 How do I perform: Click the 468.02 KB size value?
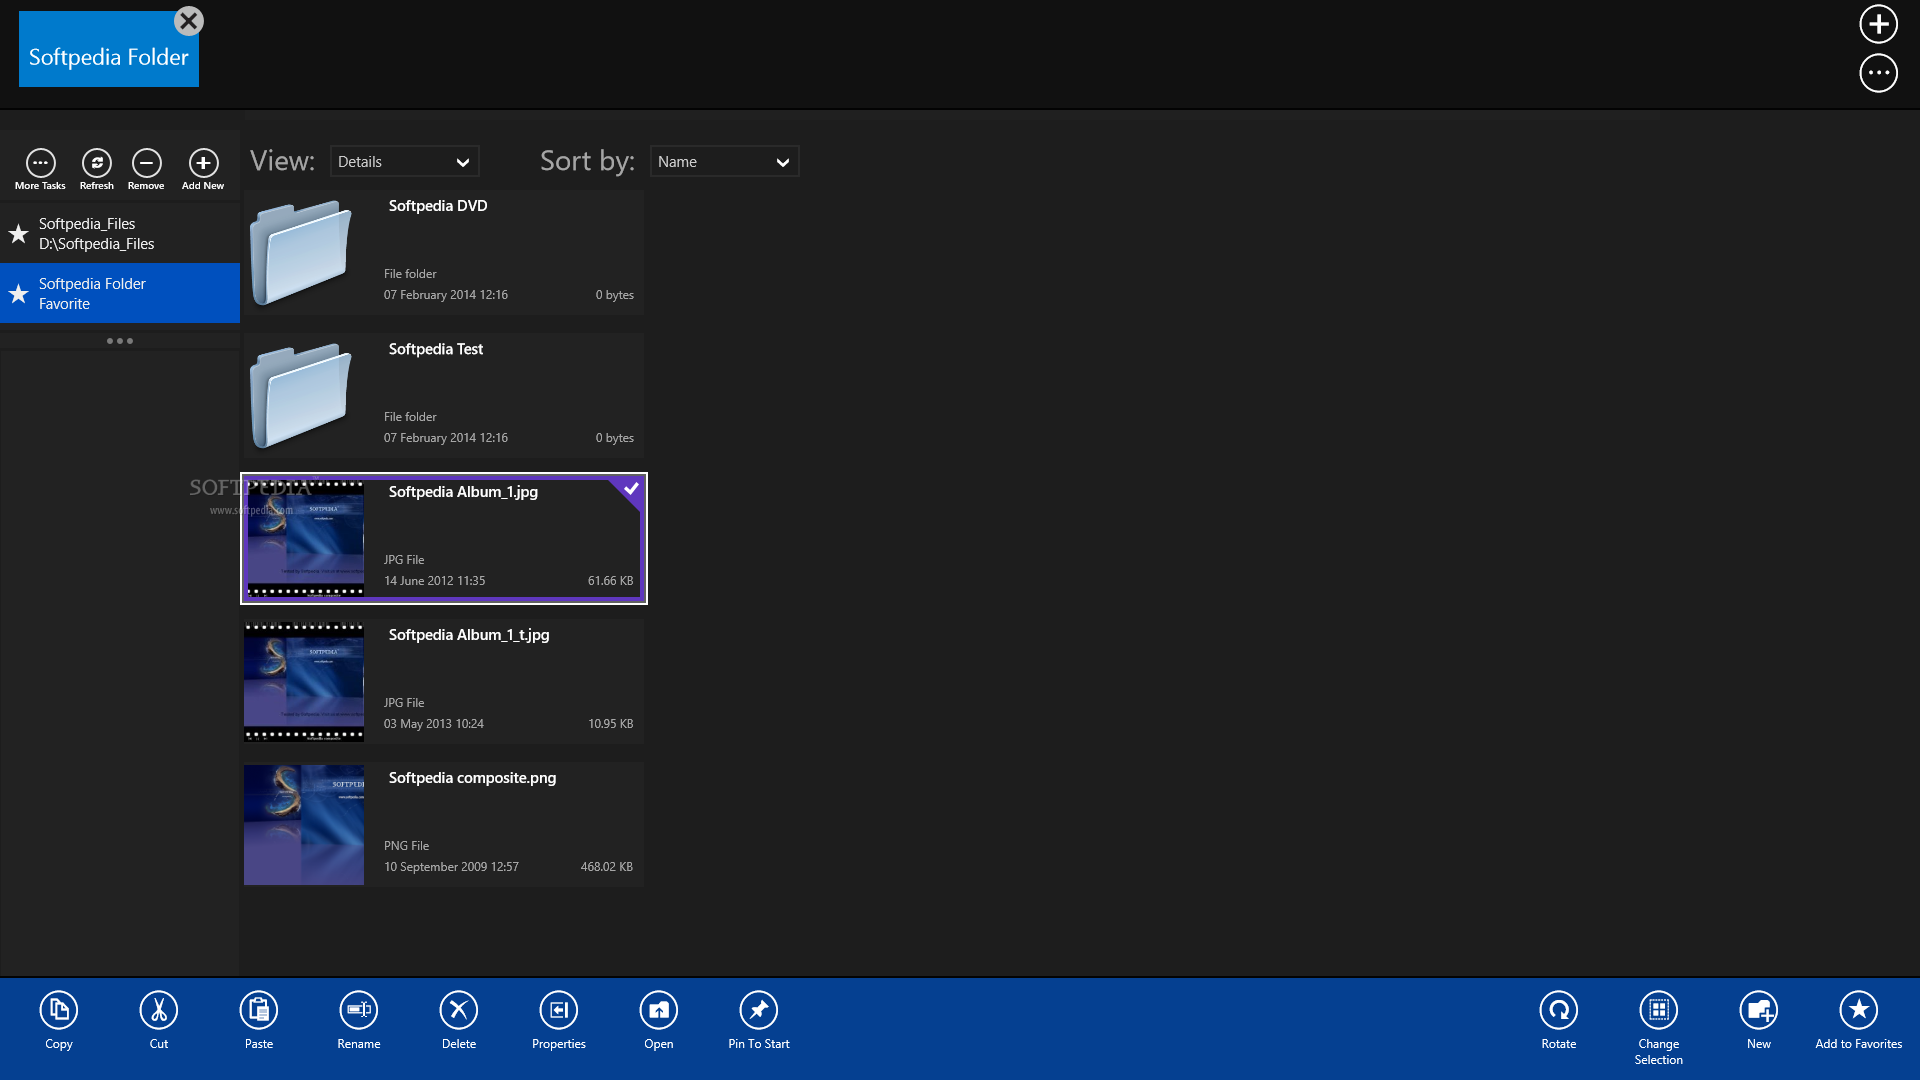click(607, 867)
